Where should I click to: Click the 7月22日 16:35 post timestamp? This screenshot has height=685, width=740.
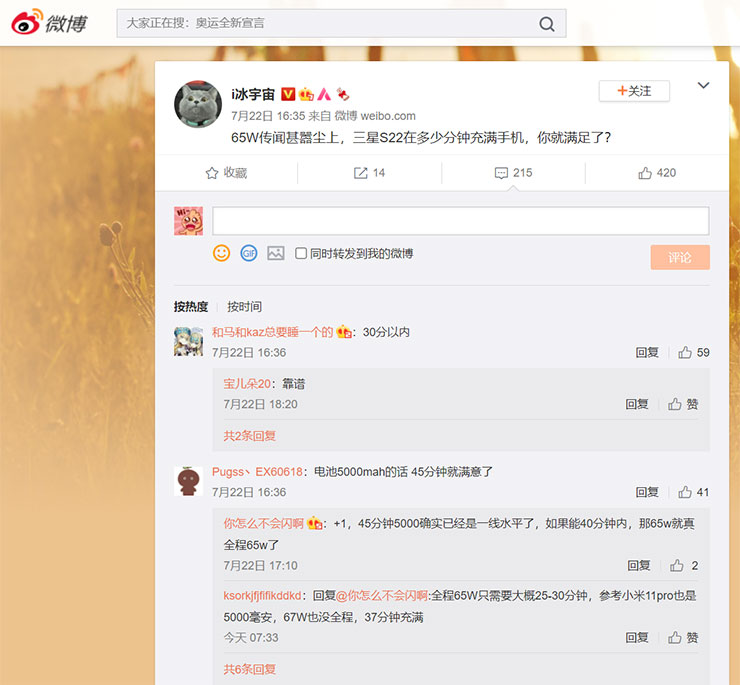268,116
